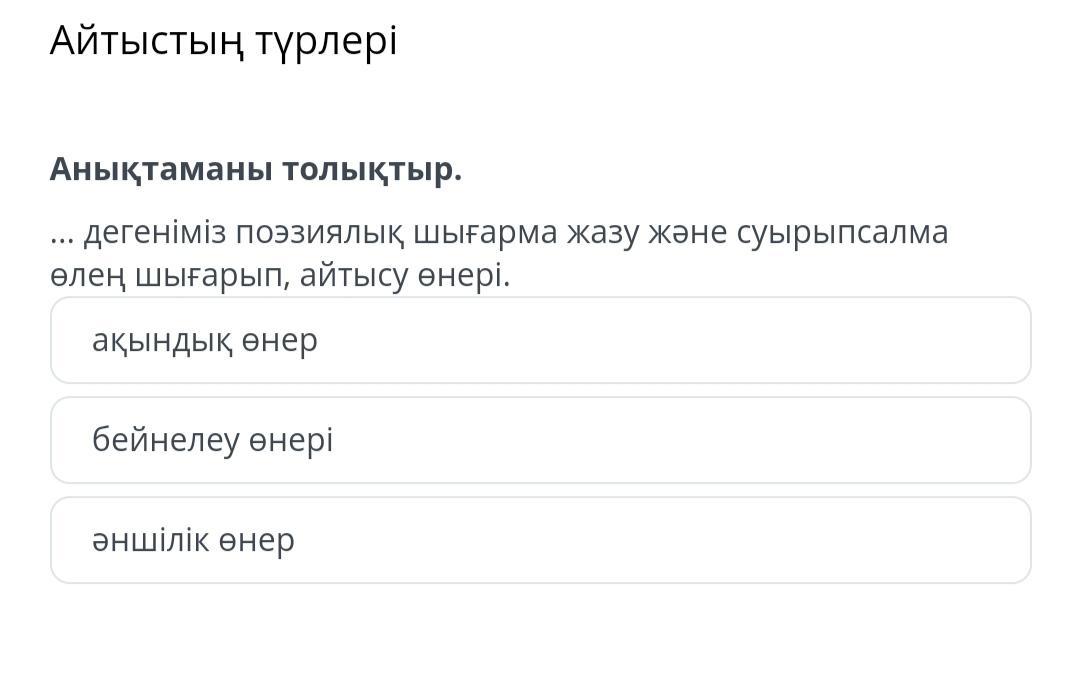Select the answer "ақындық өнер"
Image resolution: width=1080 pixels, height=673 pixels.
[540, 340]
